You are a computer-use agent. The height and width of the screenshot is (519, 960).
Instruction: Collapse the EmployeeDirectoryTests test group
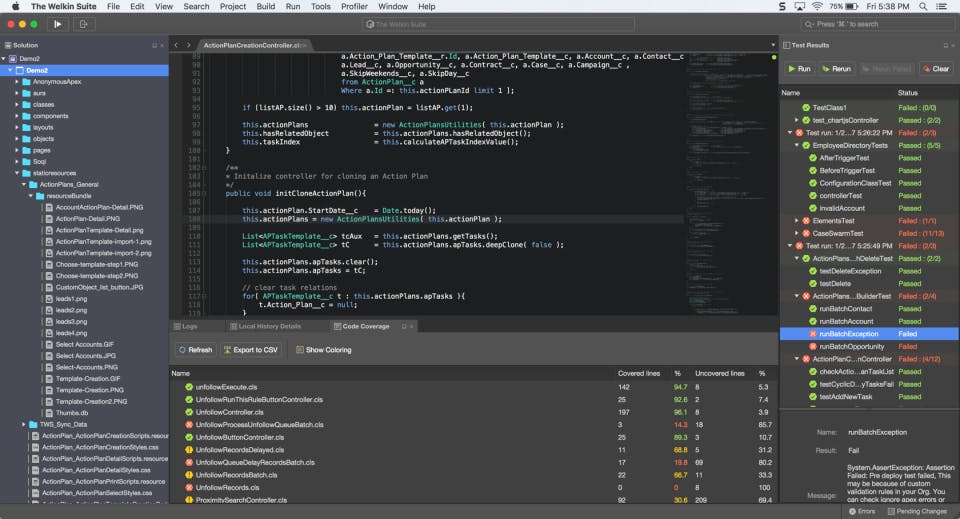pyautogui.click(x=797, y=145)
